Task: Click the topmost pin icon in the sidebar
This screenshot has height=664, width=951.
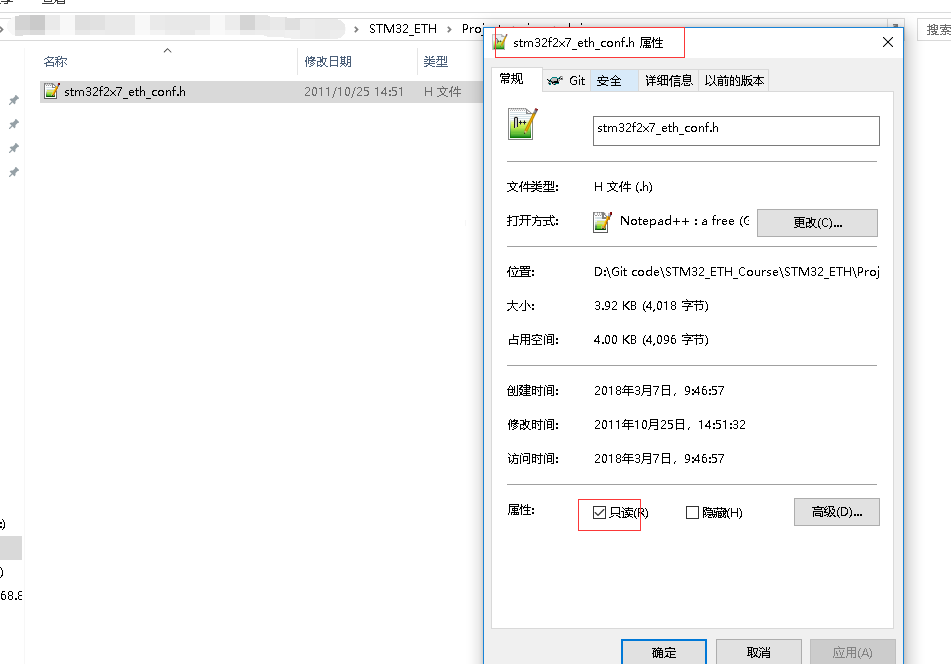Action: (x=13, y=99)
